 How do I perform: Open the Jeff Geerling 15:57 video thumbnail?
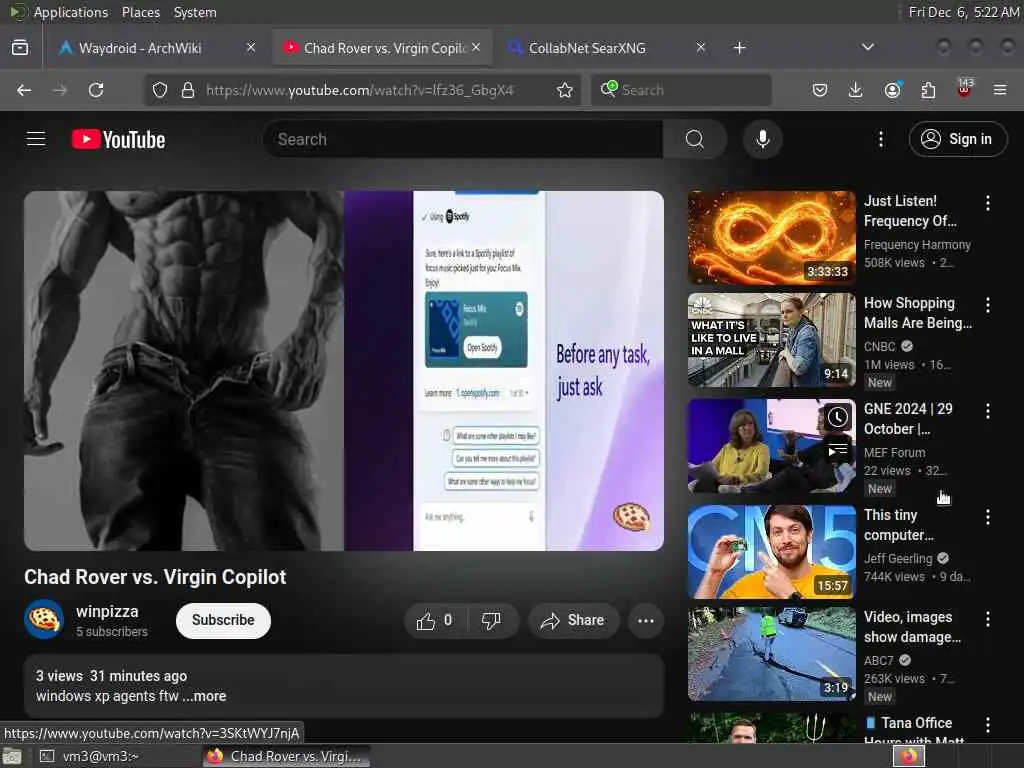coord(771,551)
